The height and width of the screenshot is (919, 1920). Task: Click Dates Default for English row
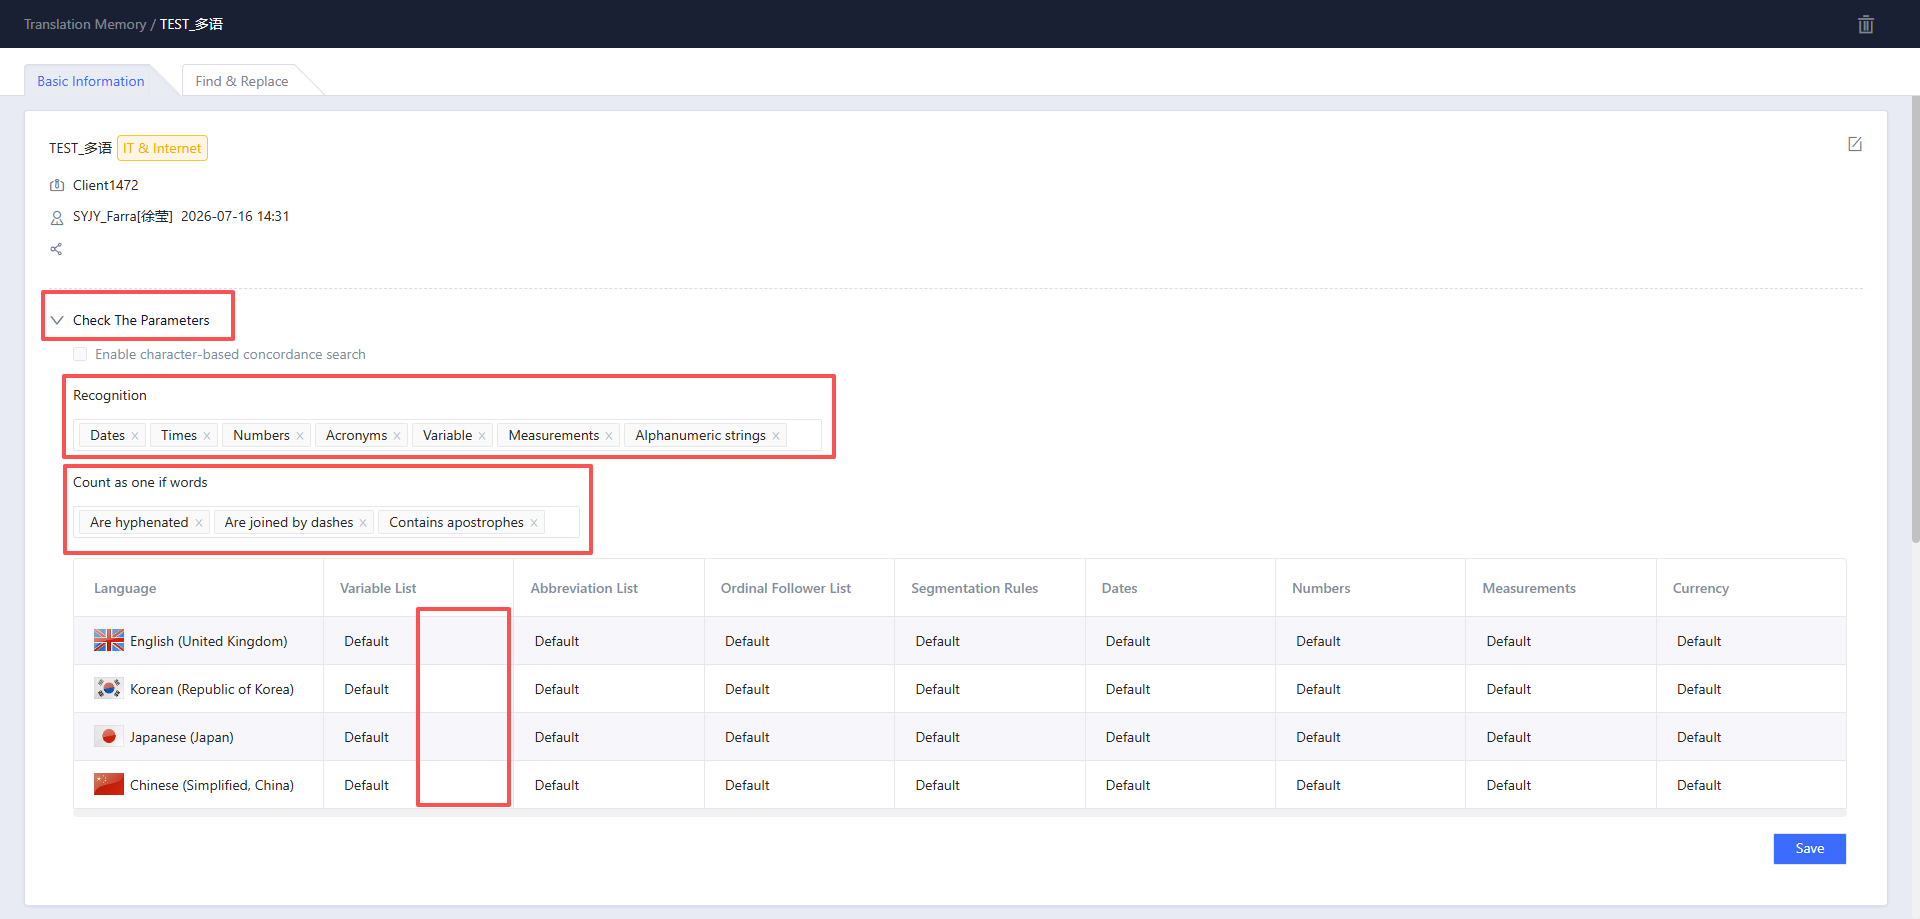tap(1128, 641)
